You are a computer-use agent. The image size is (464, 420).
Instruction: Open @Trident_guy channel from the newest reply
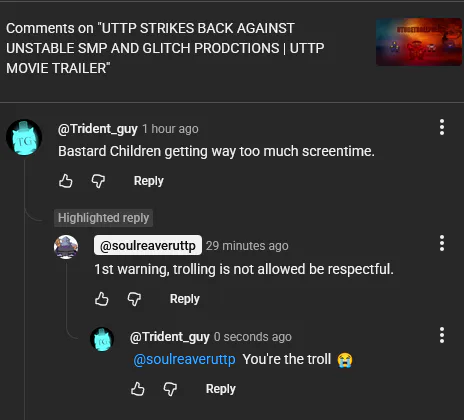pos(170,337)
